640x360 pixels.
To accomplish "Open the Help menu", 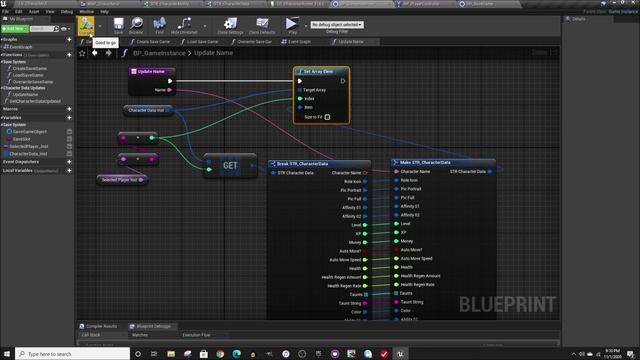I will coord(104,12).
